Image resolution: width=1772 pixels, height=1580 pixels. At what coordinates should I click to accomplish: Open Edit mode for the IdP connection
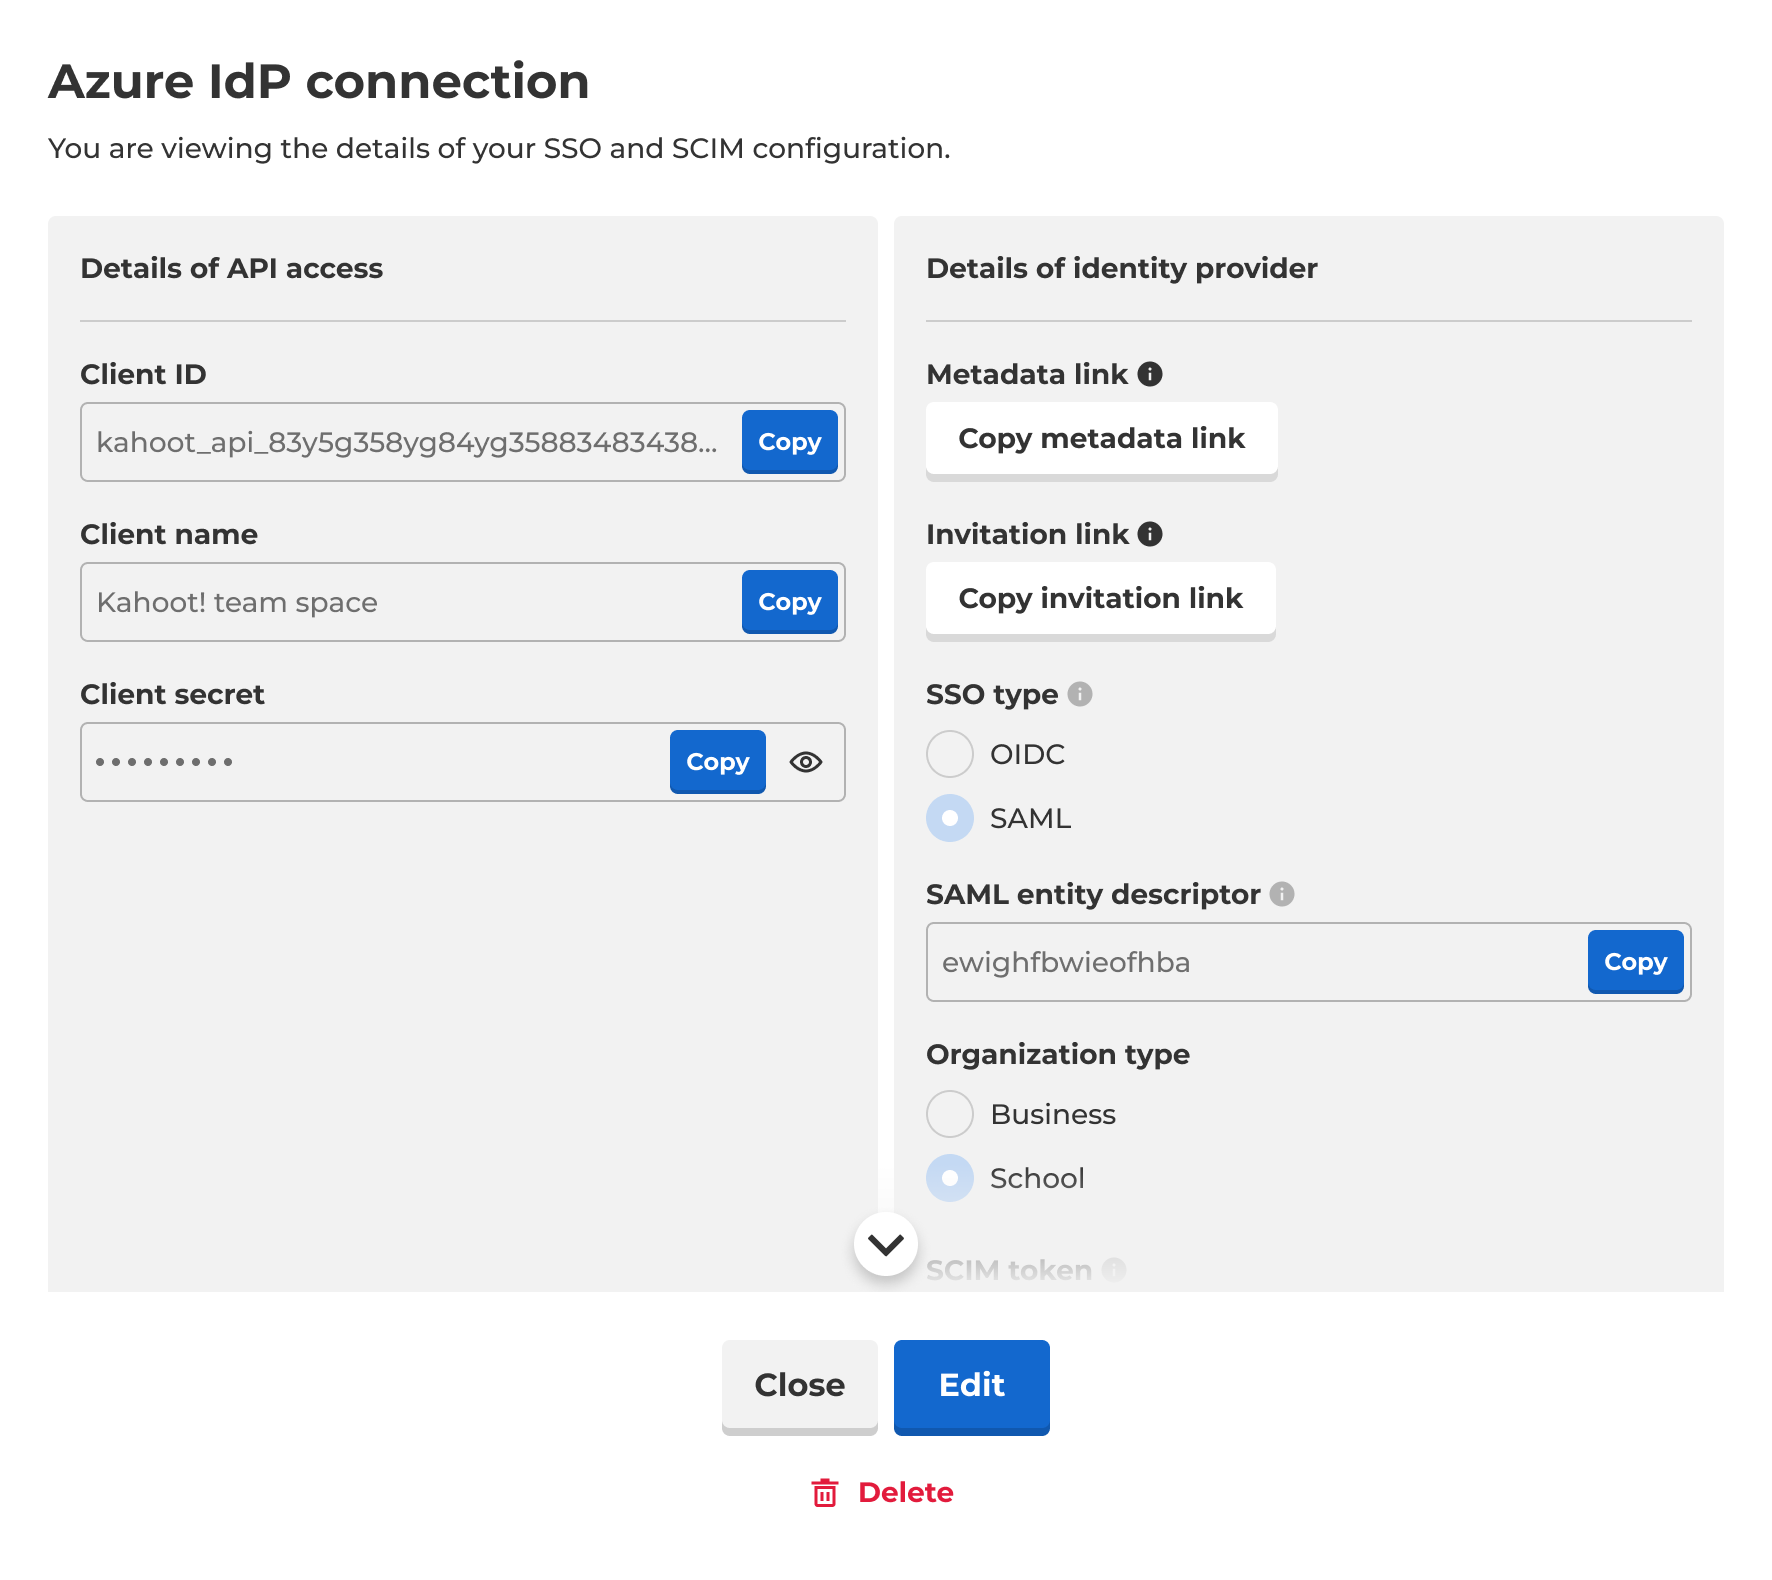970,1386
